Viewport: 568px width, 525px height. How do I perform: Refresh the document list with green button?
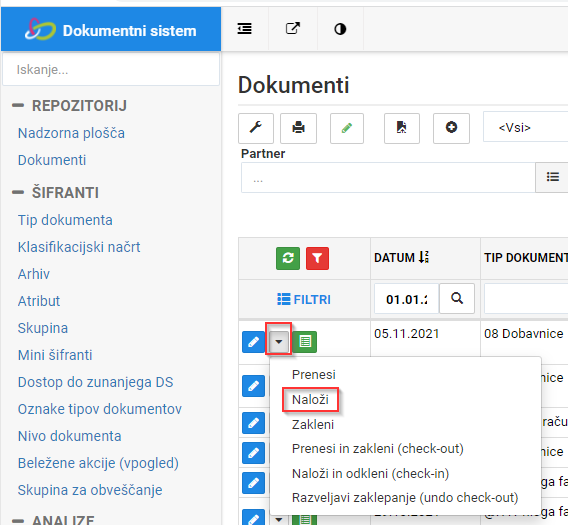pyautogui.click(x=288, y=258)
